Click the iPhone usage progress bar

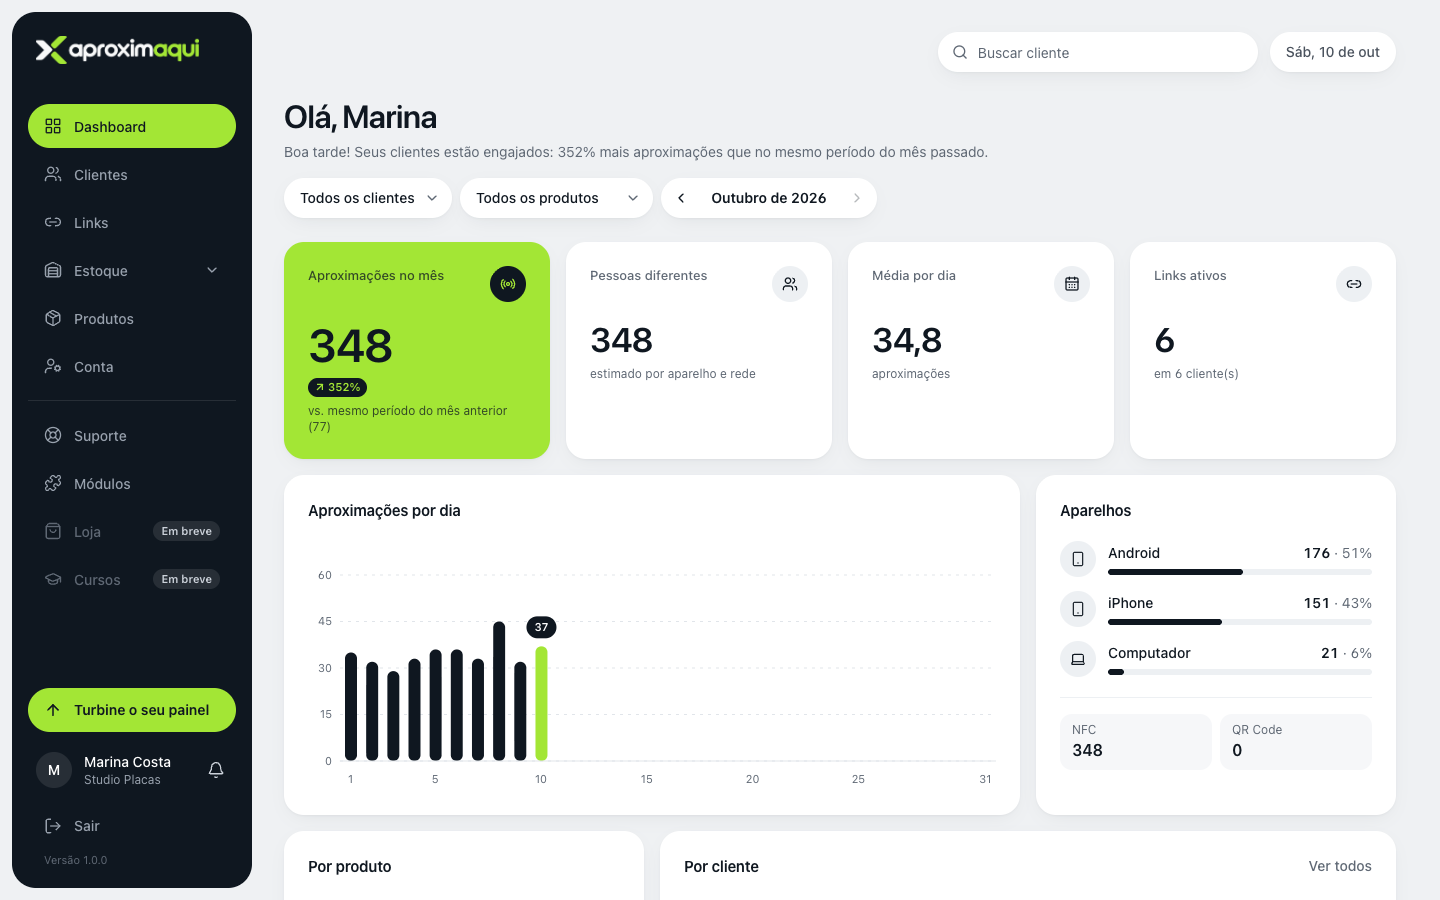pos(1240,622)
